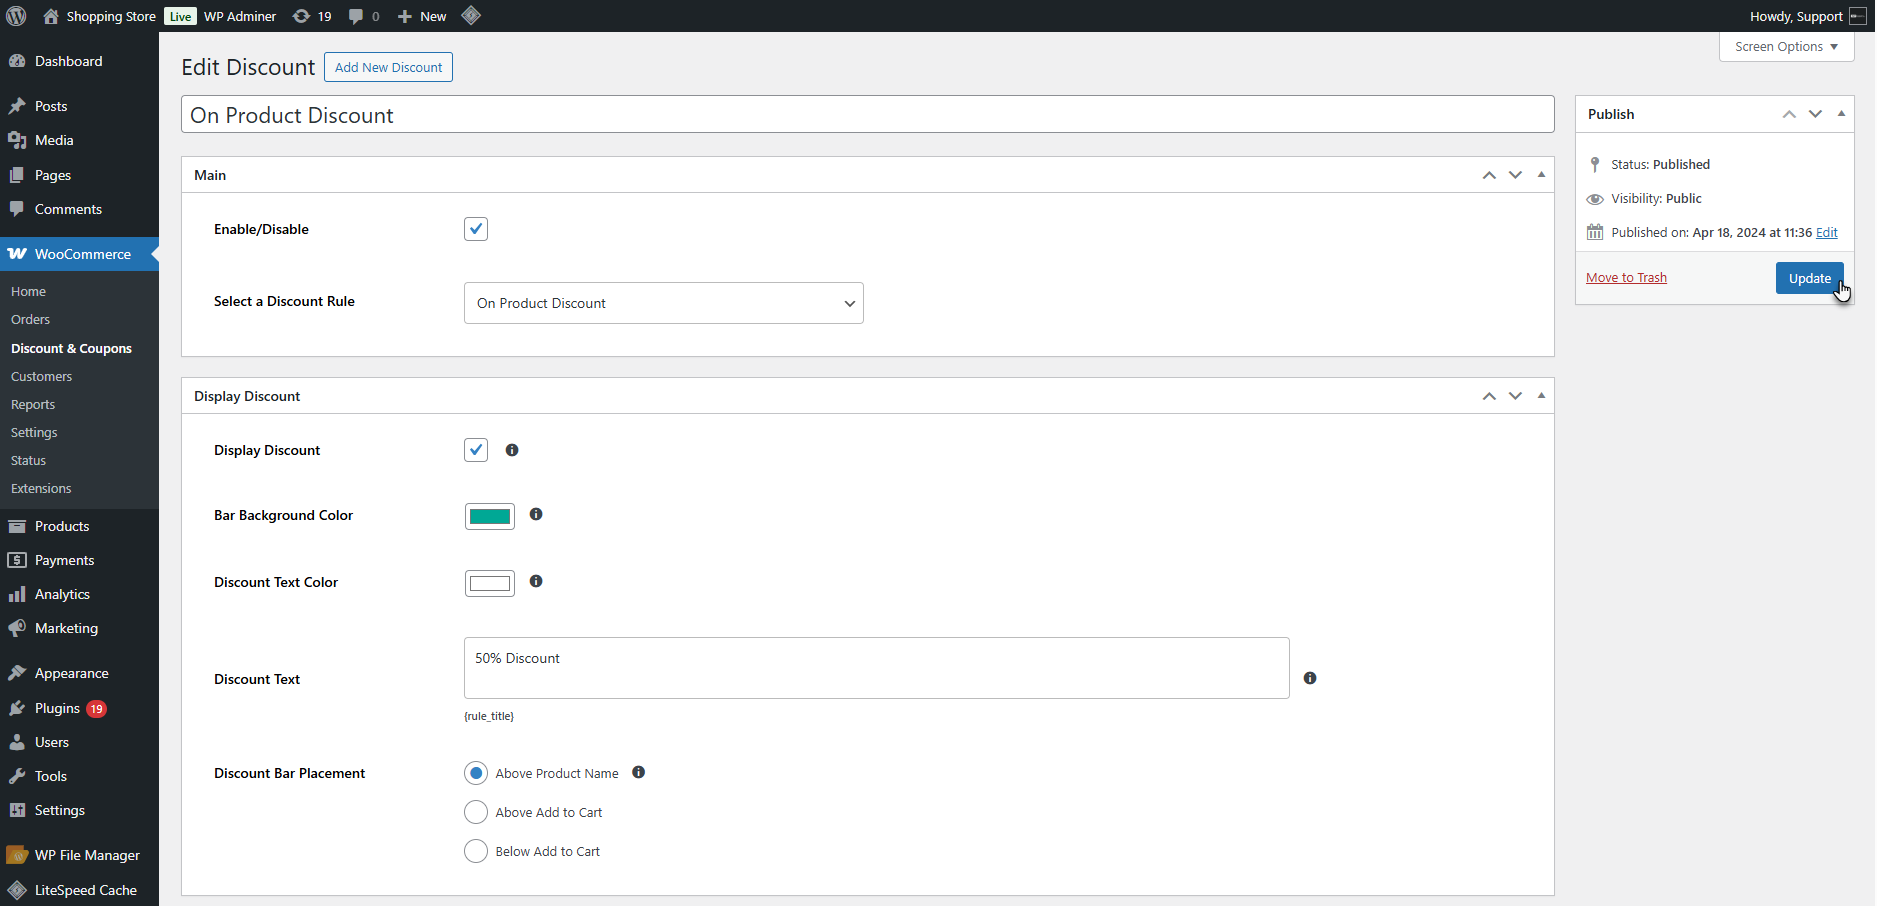Uncheck the Enable/Disable checkbox
Image resolution: width=1877 pixels, height=906 pixels.
pos(476,229)
